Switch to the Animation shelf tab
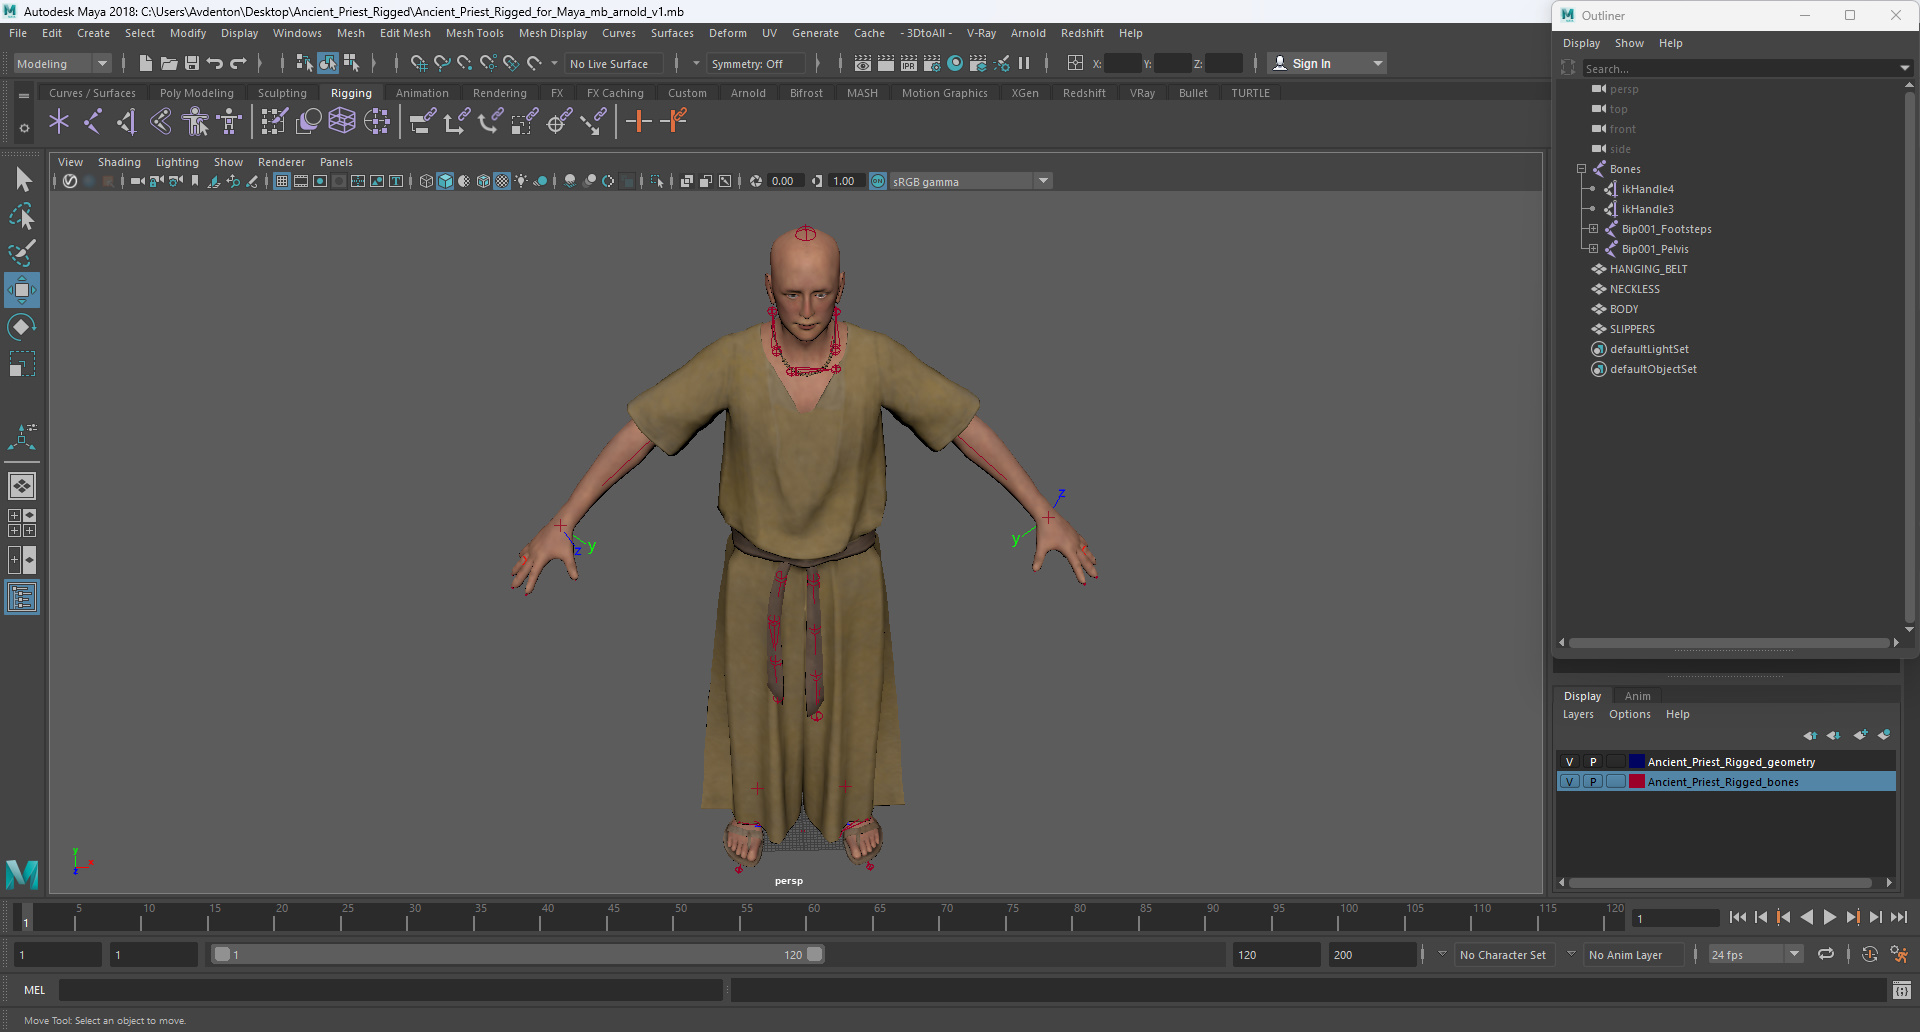The width and height of the screenshot is (1920, 1032). click(x=422, y=93)
